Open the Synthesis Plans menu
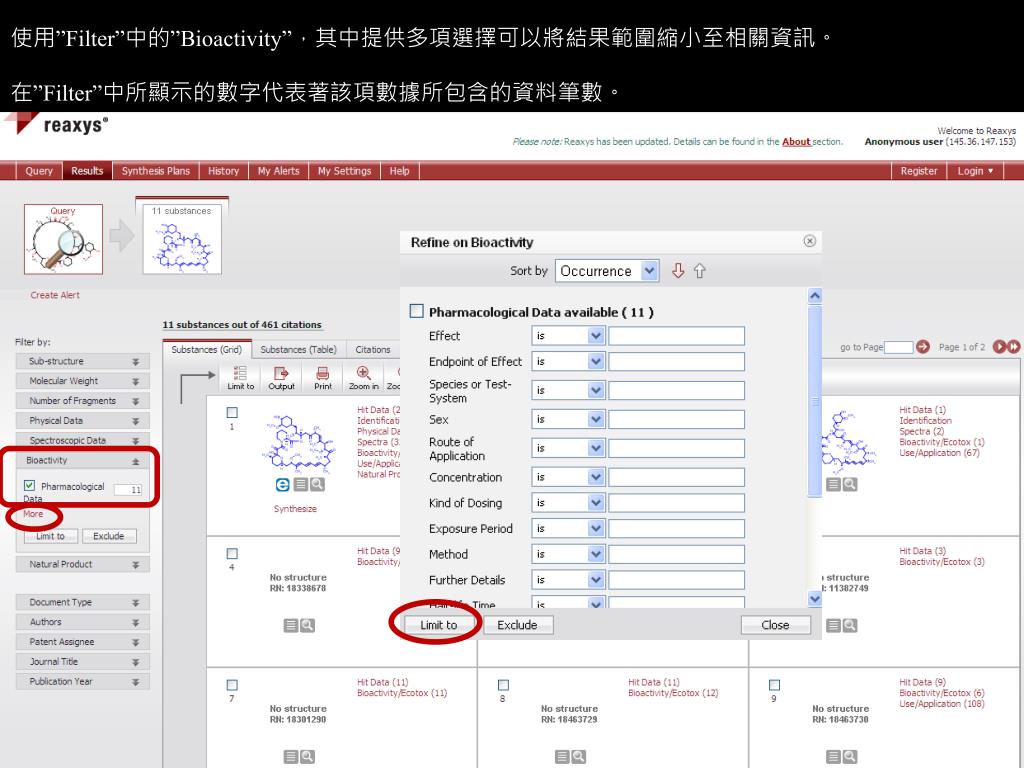1024x768 pixels. tap(155, 170)
